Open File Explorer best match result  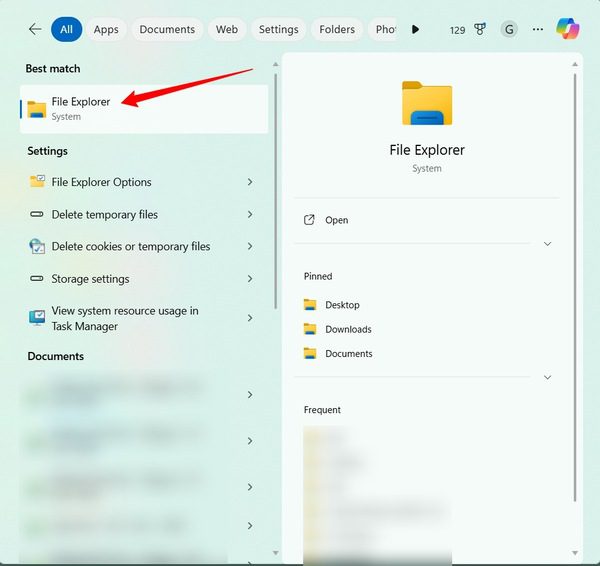click(144, 109)
